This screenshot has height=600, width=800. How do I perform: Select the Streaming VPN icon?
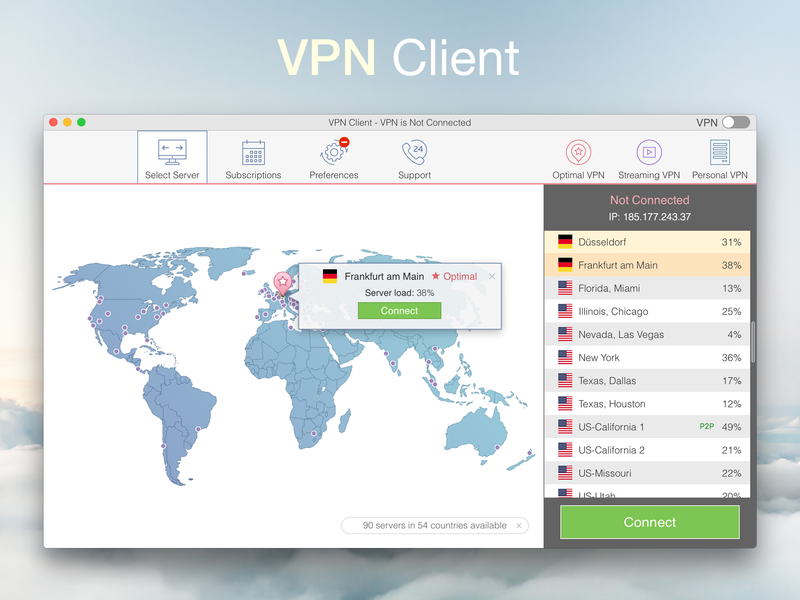click(x=649, y=152)
